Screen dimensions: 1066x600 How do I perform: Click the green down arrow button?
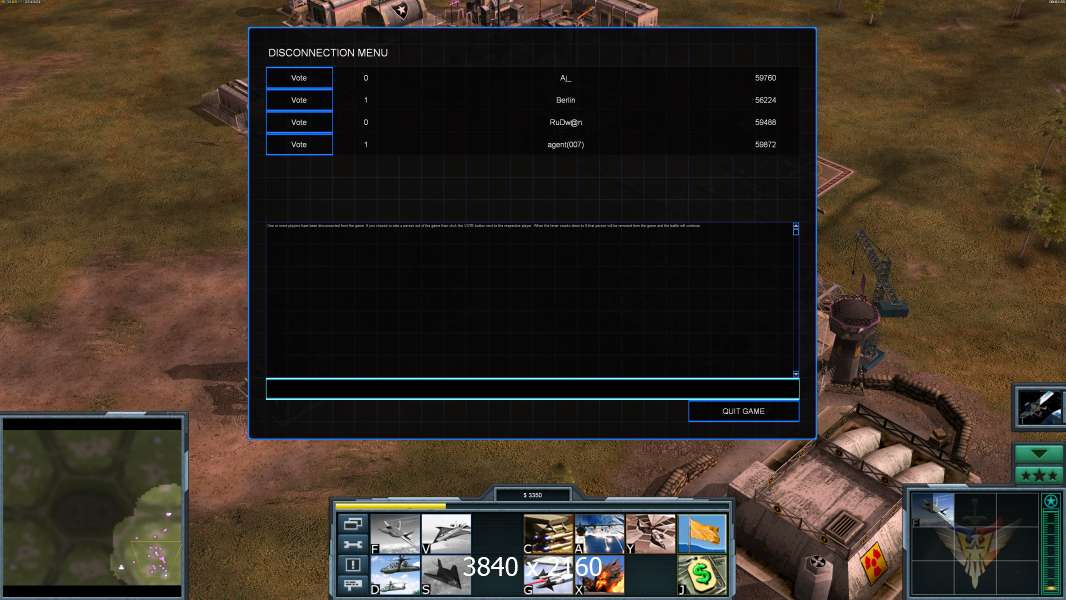1039,453
